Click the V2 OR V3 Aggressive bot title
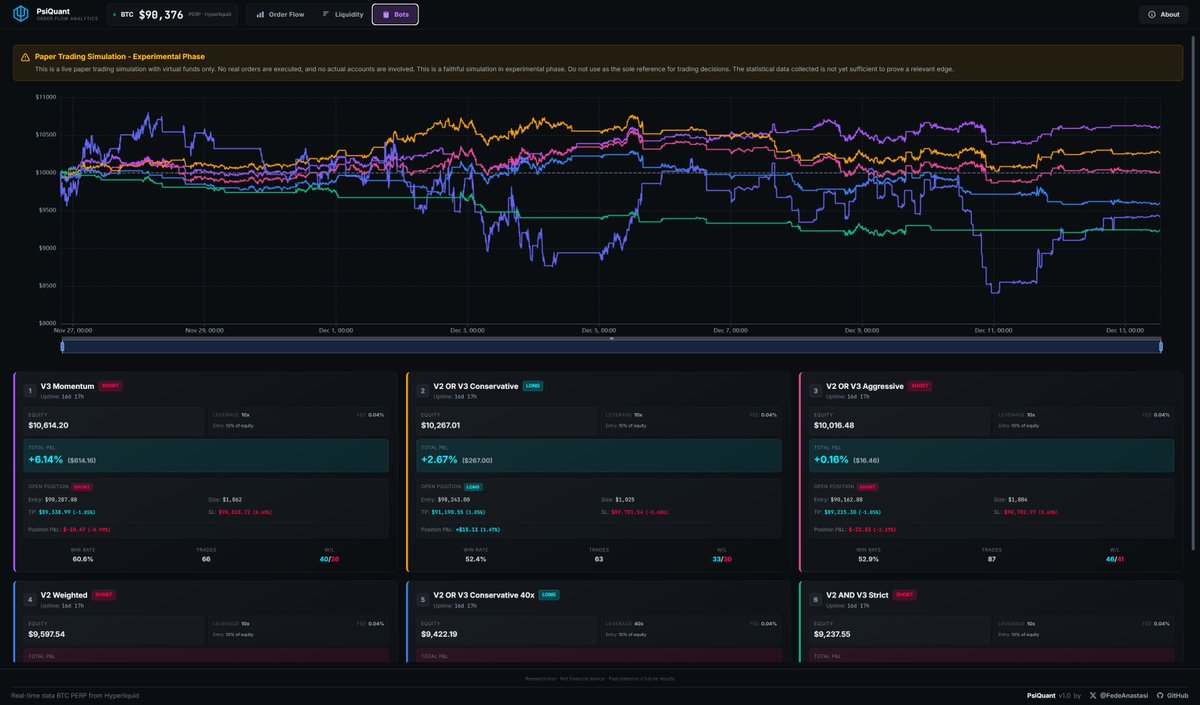The width and height of the screenshot is (1200, 705). 865,386
